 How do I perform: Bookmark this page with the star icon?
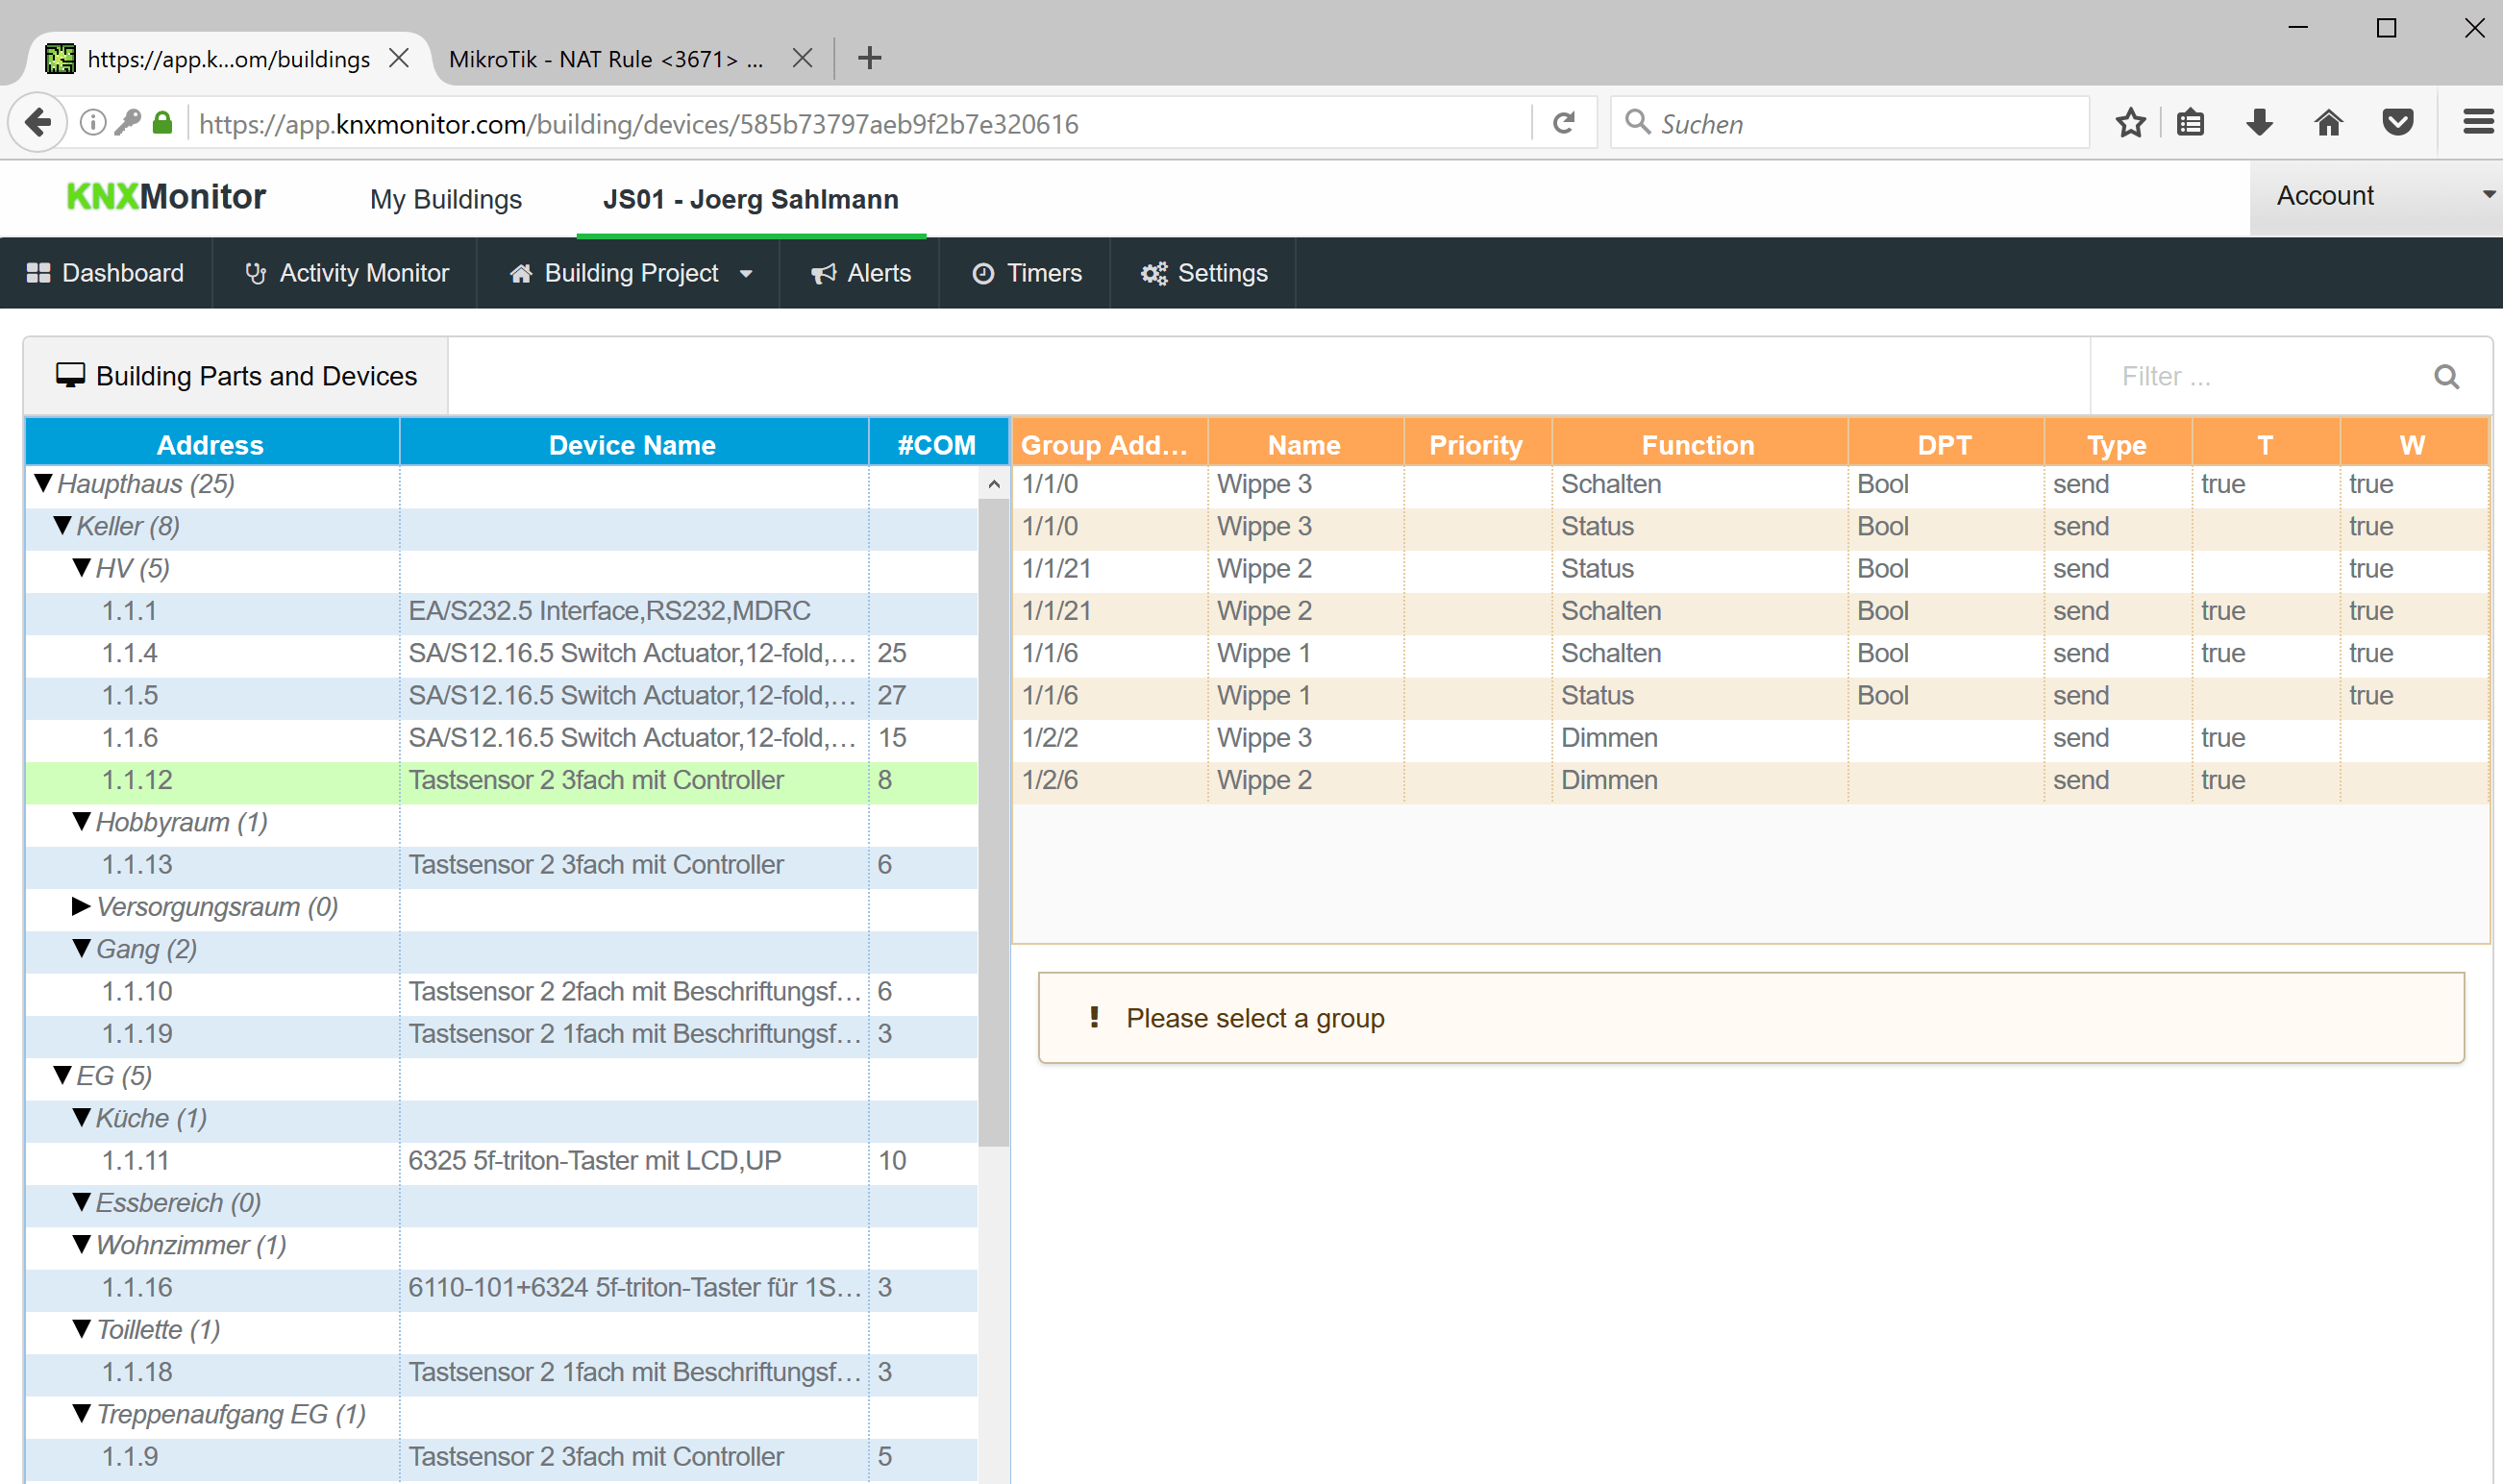click(x=2130, y=123)
